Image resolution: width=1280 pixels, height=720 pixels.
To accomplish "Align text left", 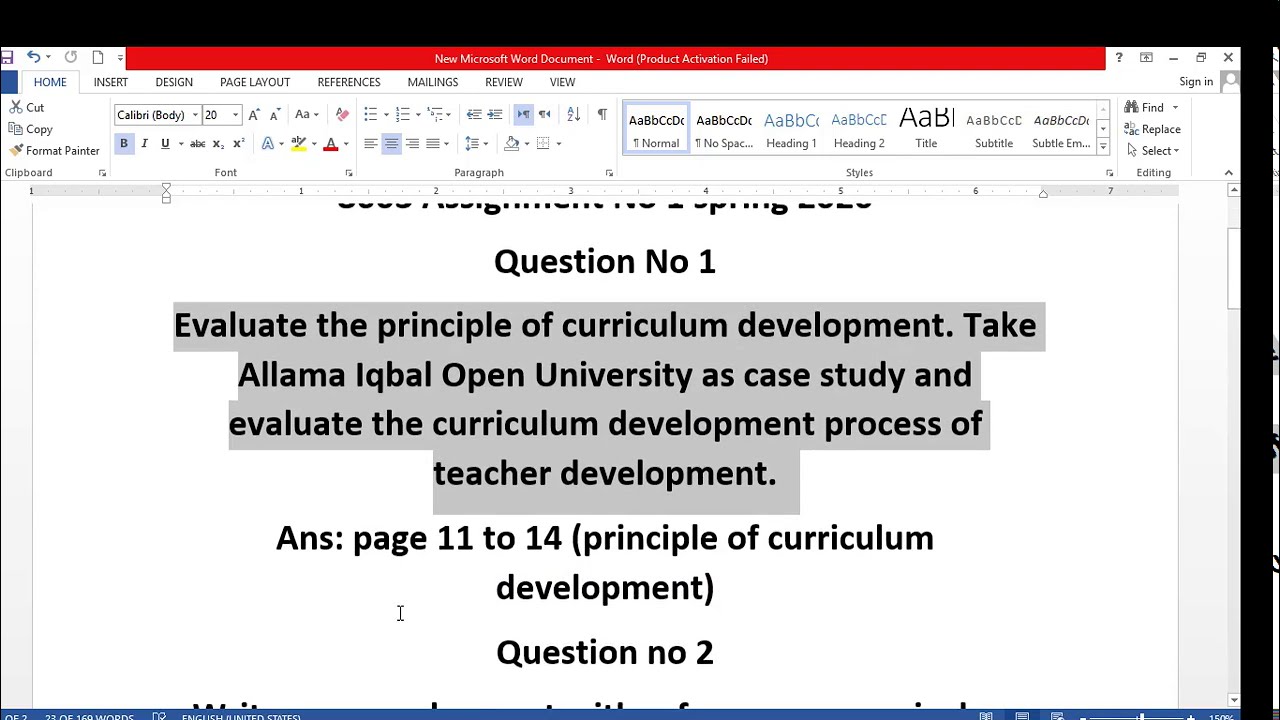I will pos(370,144).
